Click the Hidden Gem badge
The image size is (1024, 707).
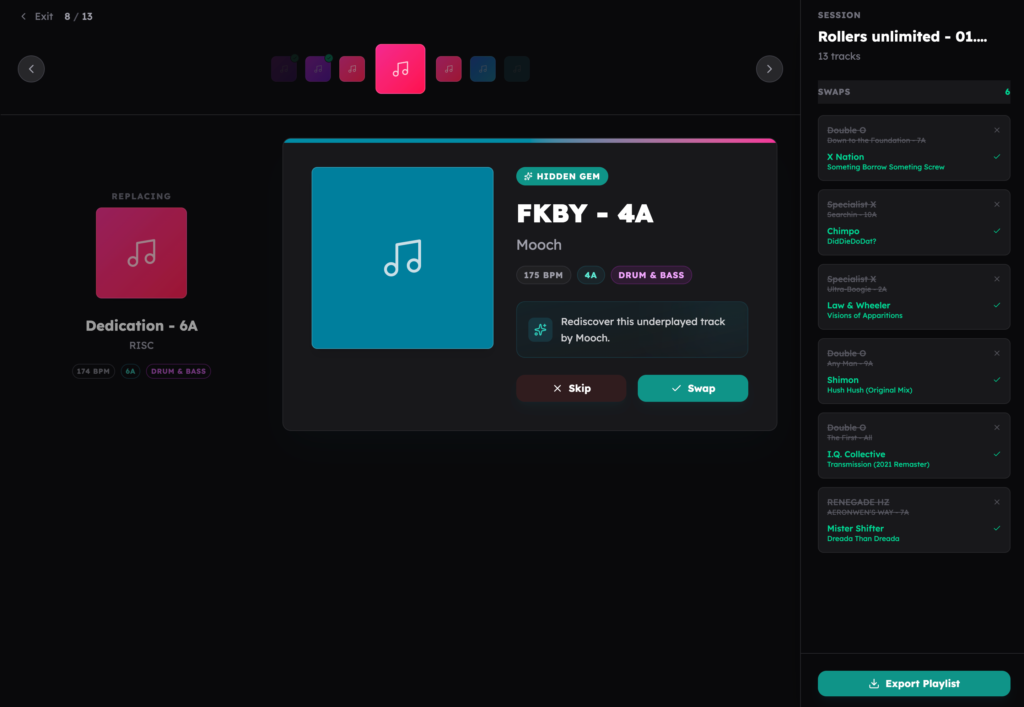pyautogui.click(x=561, y=176)
